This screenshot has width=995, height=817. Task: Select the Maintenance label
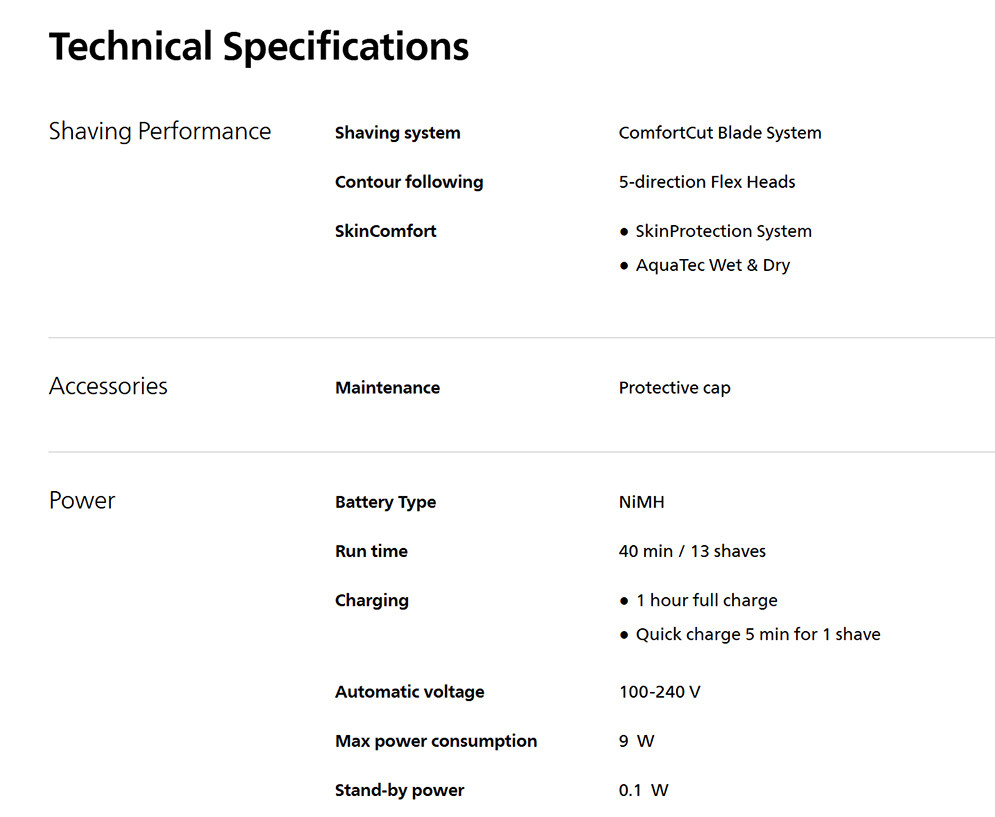click(387, 388)
